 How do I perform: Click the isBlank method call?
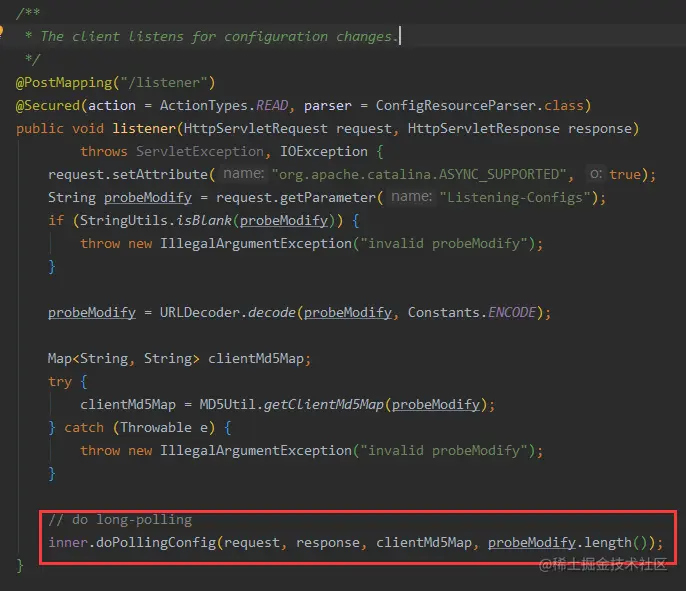(x=204, y=220)
